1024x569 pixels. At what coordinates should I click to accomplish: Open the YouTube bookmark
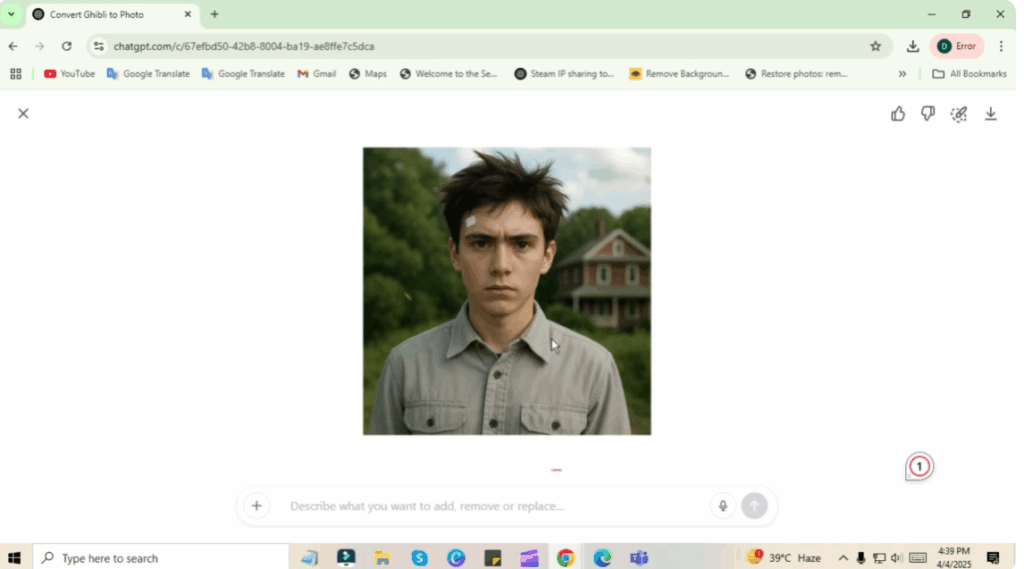[69, 74]
